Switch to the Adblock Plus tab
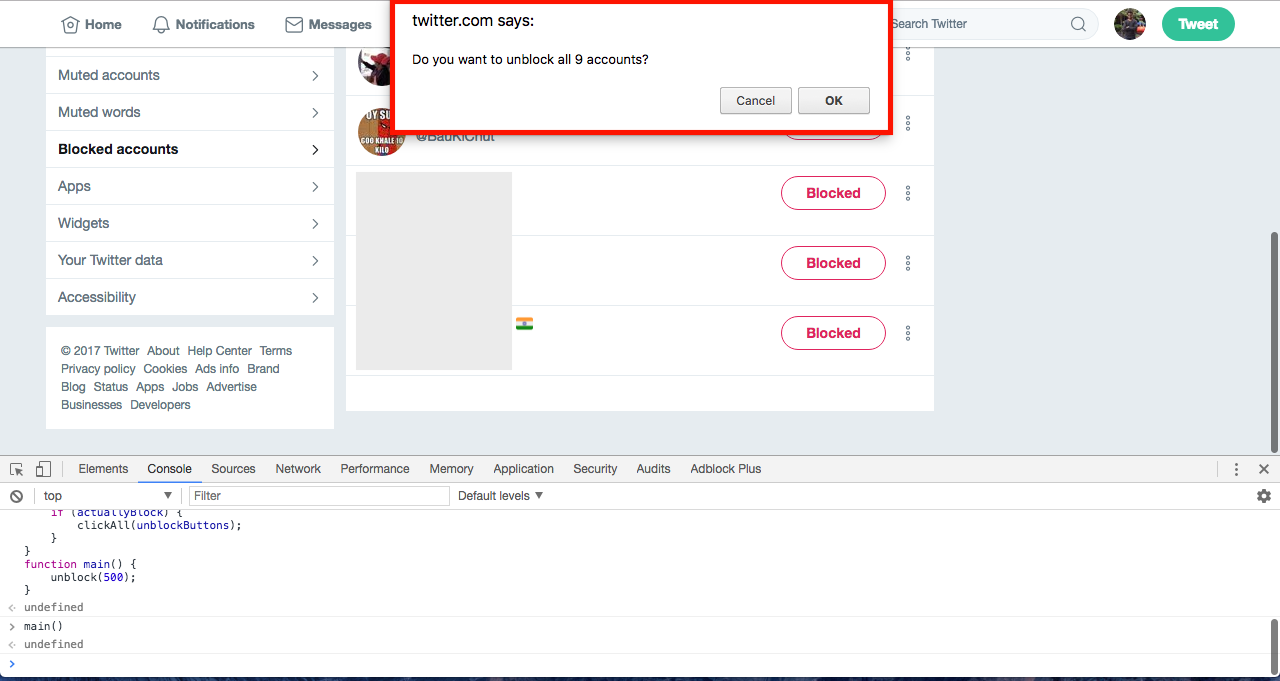 [726, 469]
